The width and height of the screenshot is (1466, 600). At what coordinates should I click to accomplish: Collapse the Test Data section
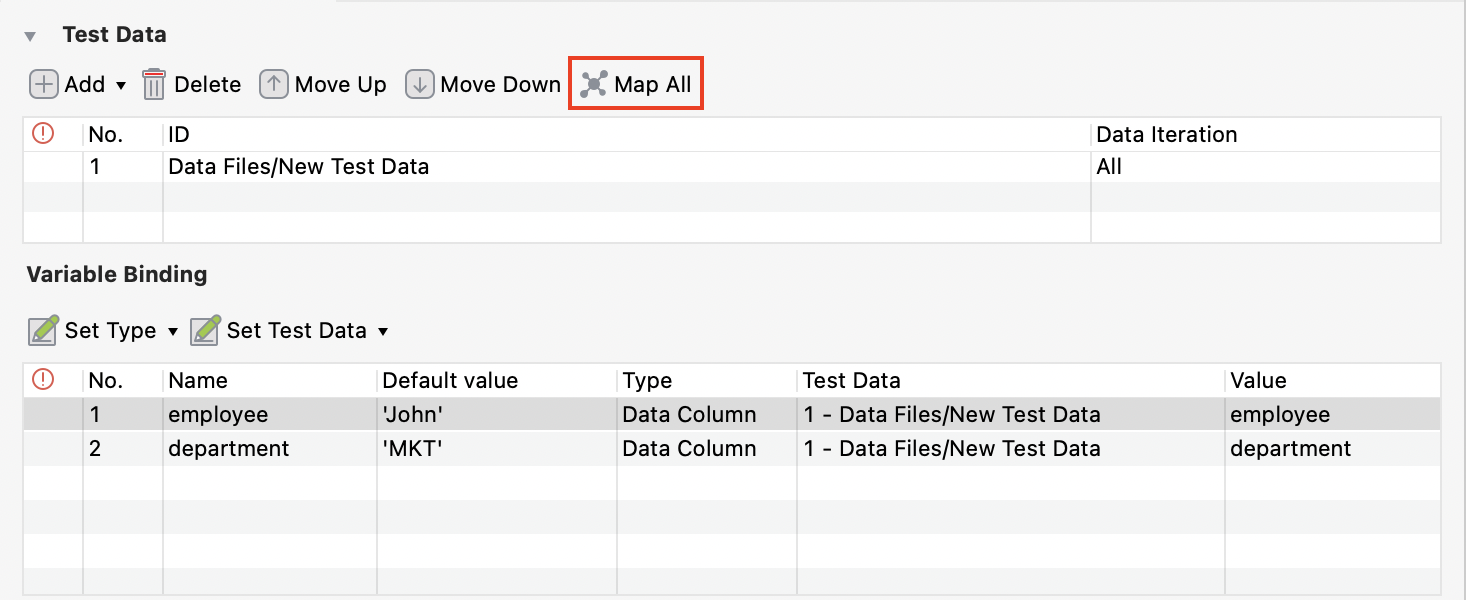(x=31, y=33)
